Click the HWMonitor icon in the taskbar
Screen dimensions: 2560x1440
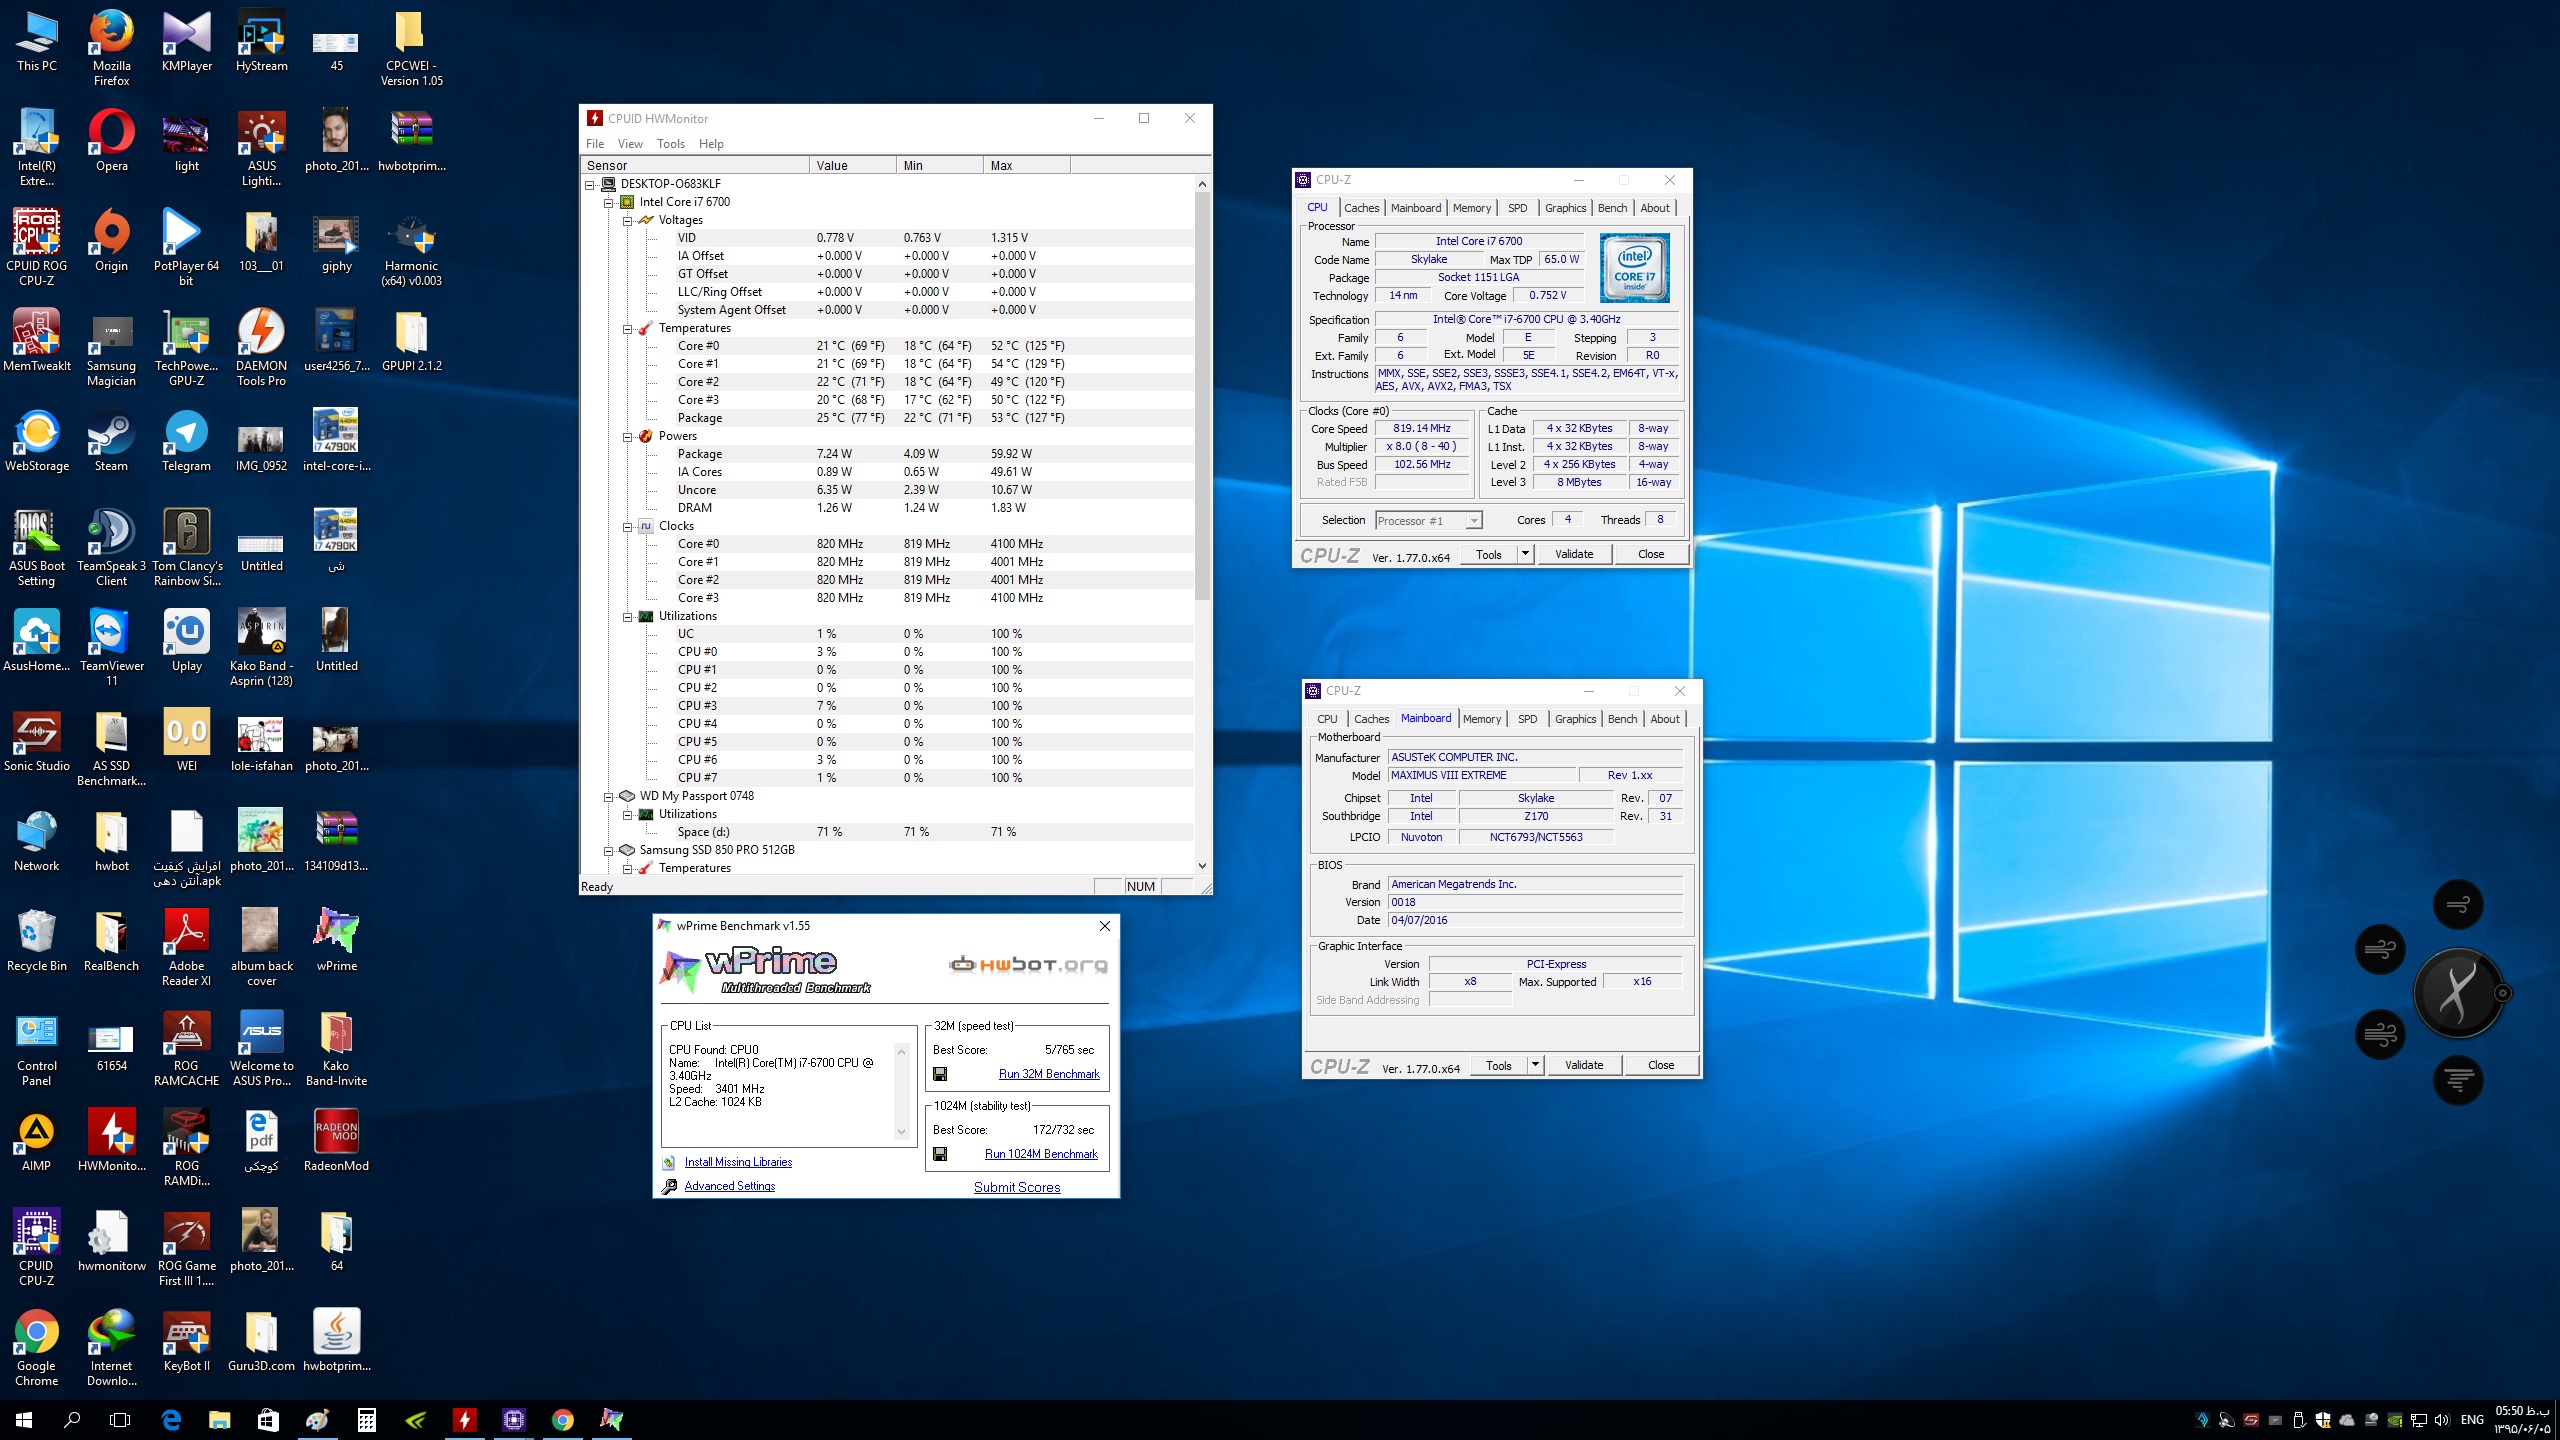coord(465,1419)
